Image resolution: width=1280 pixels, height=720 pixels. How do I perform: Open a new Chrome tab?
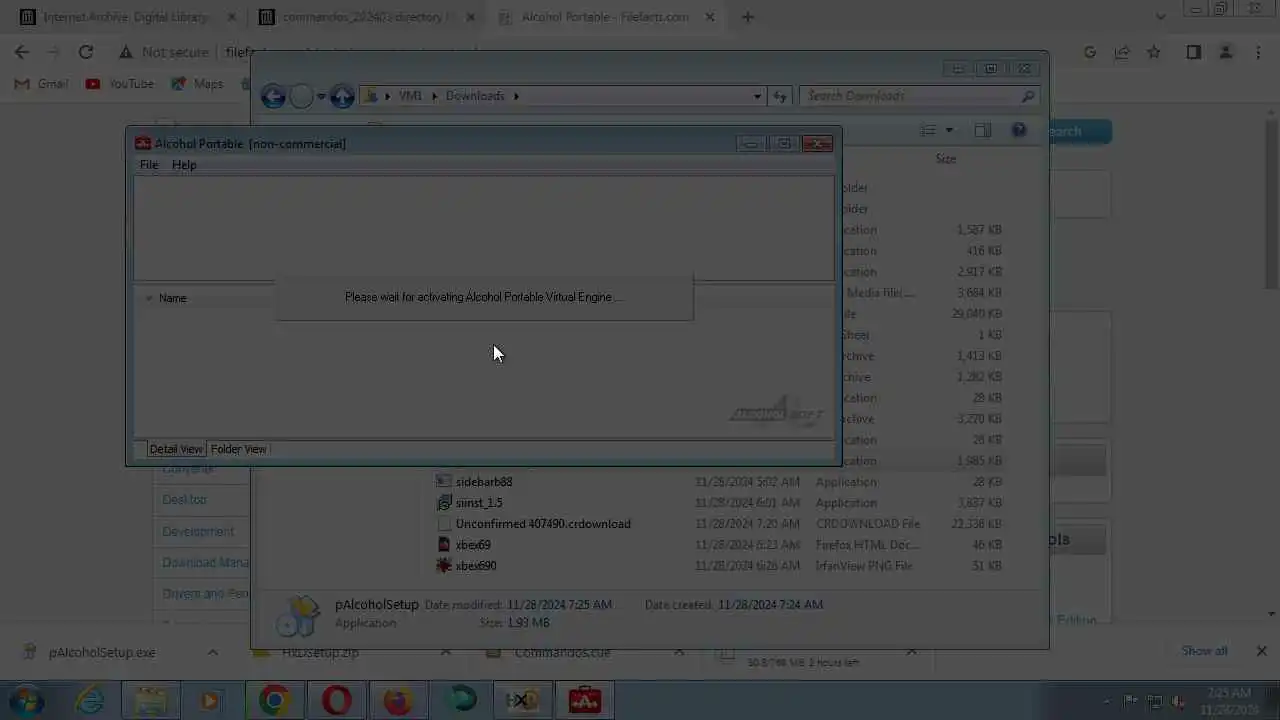[748, 17]
